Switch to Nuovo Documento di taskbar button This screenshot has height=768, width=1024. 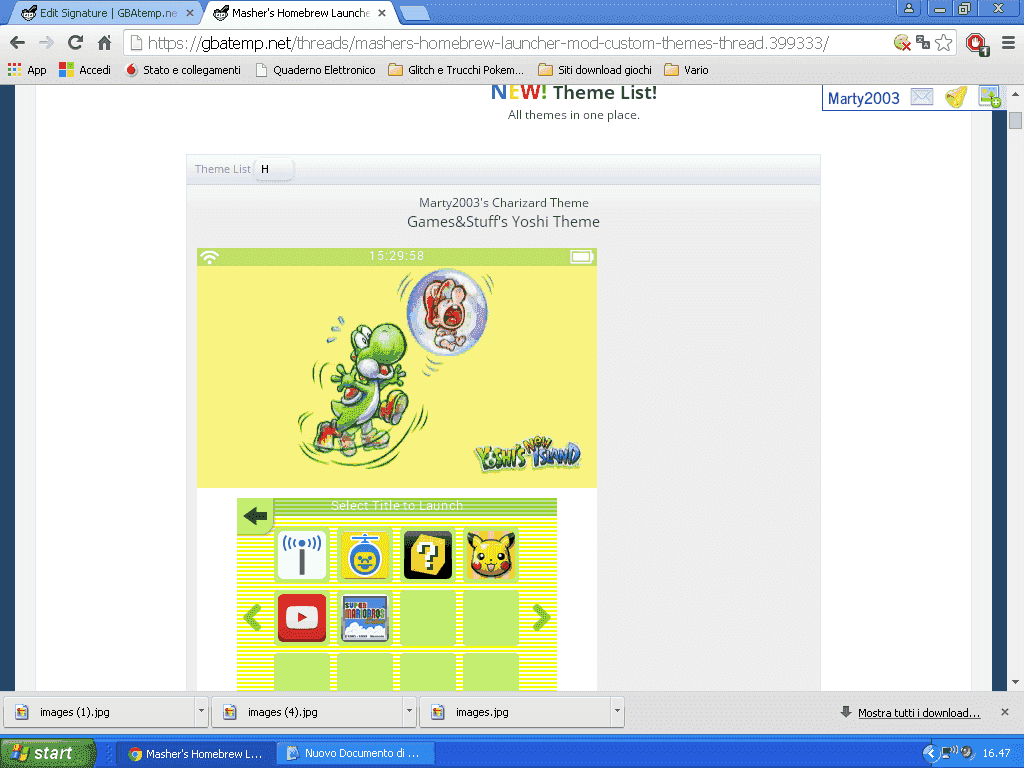point(356,754)
